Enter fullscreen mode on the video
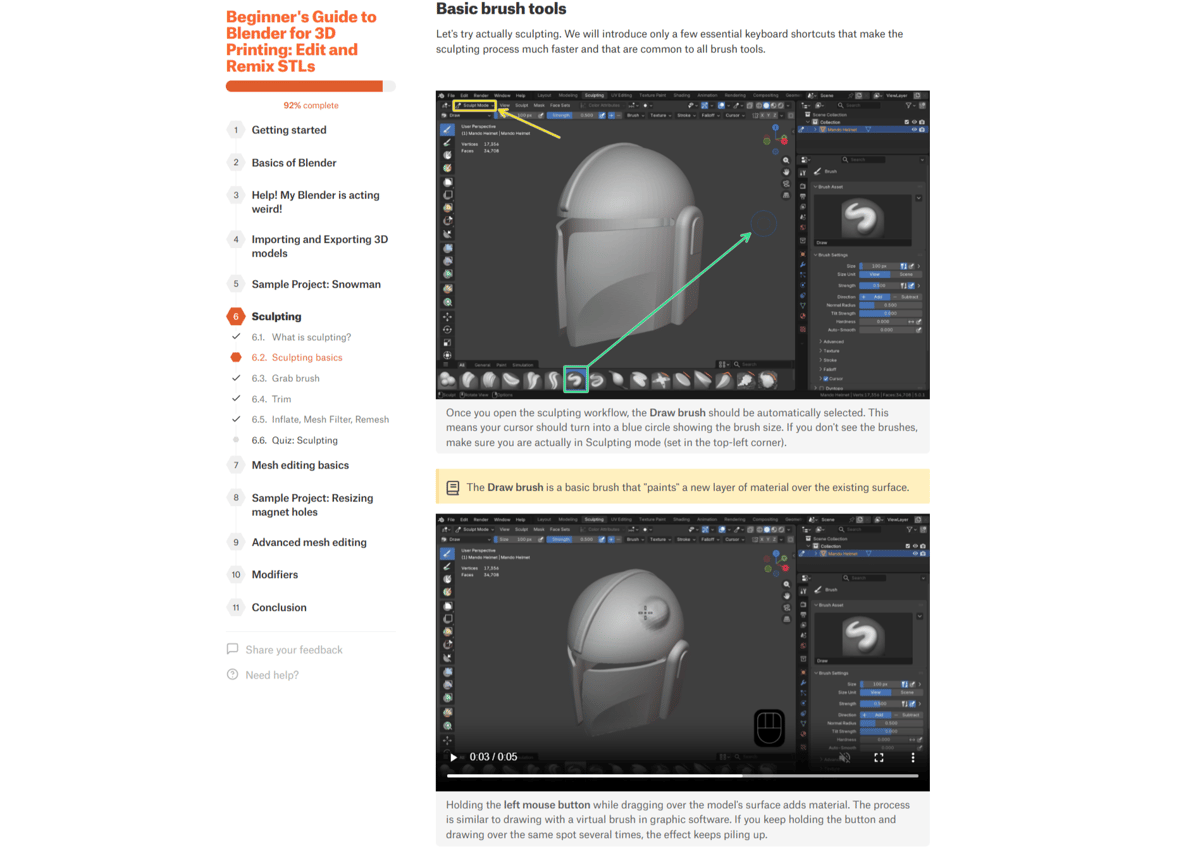Viewport: 1200px width, 857px height. click(879, 757)
